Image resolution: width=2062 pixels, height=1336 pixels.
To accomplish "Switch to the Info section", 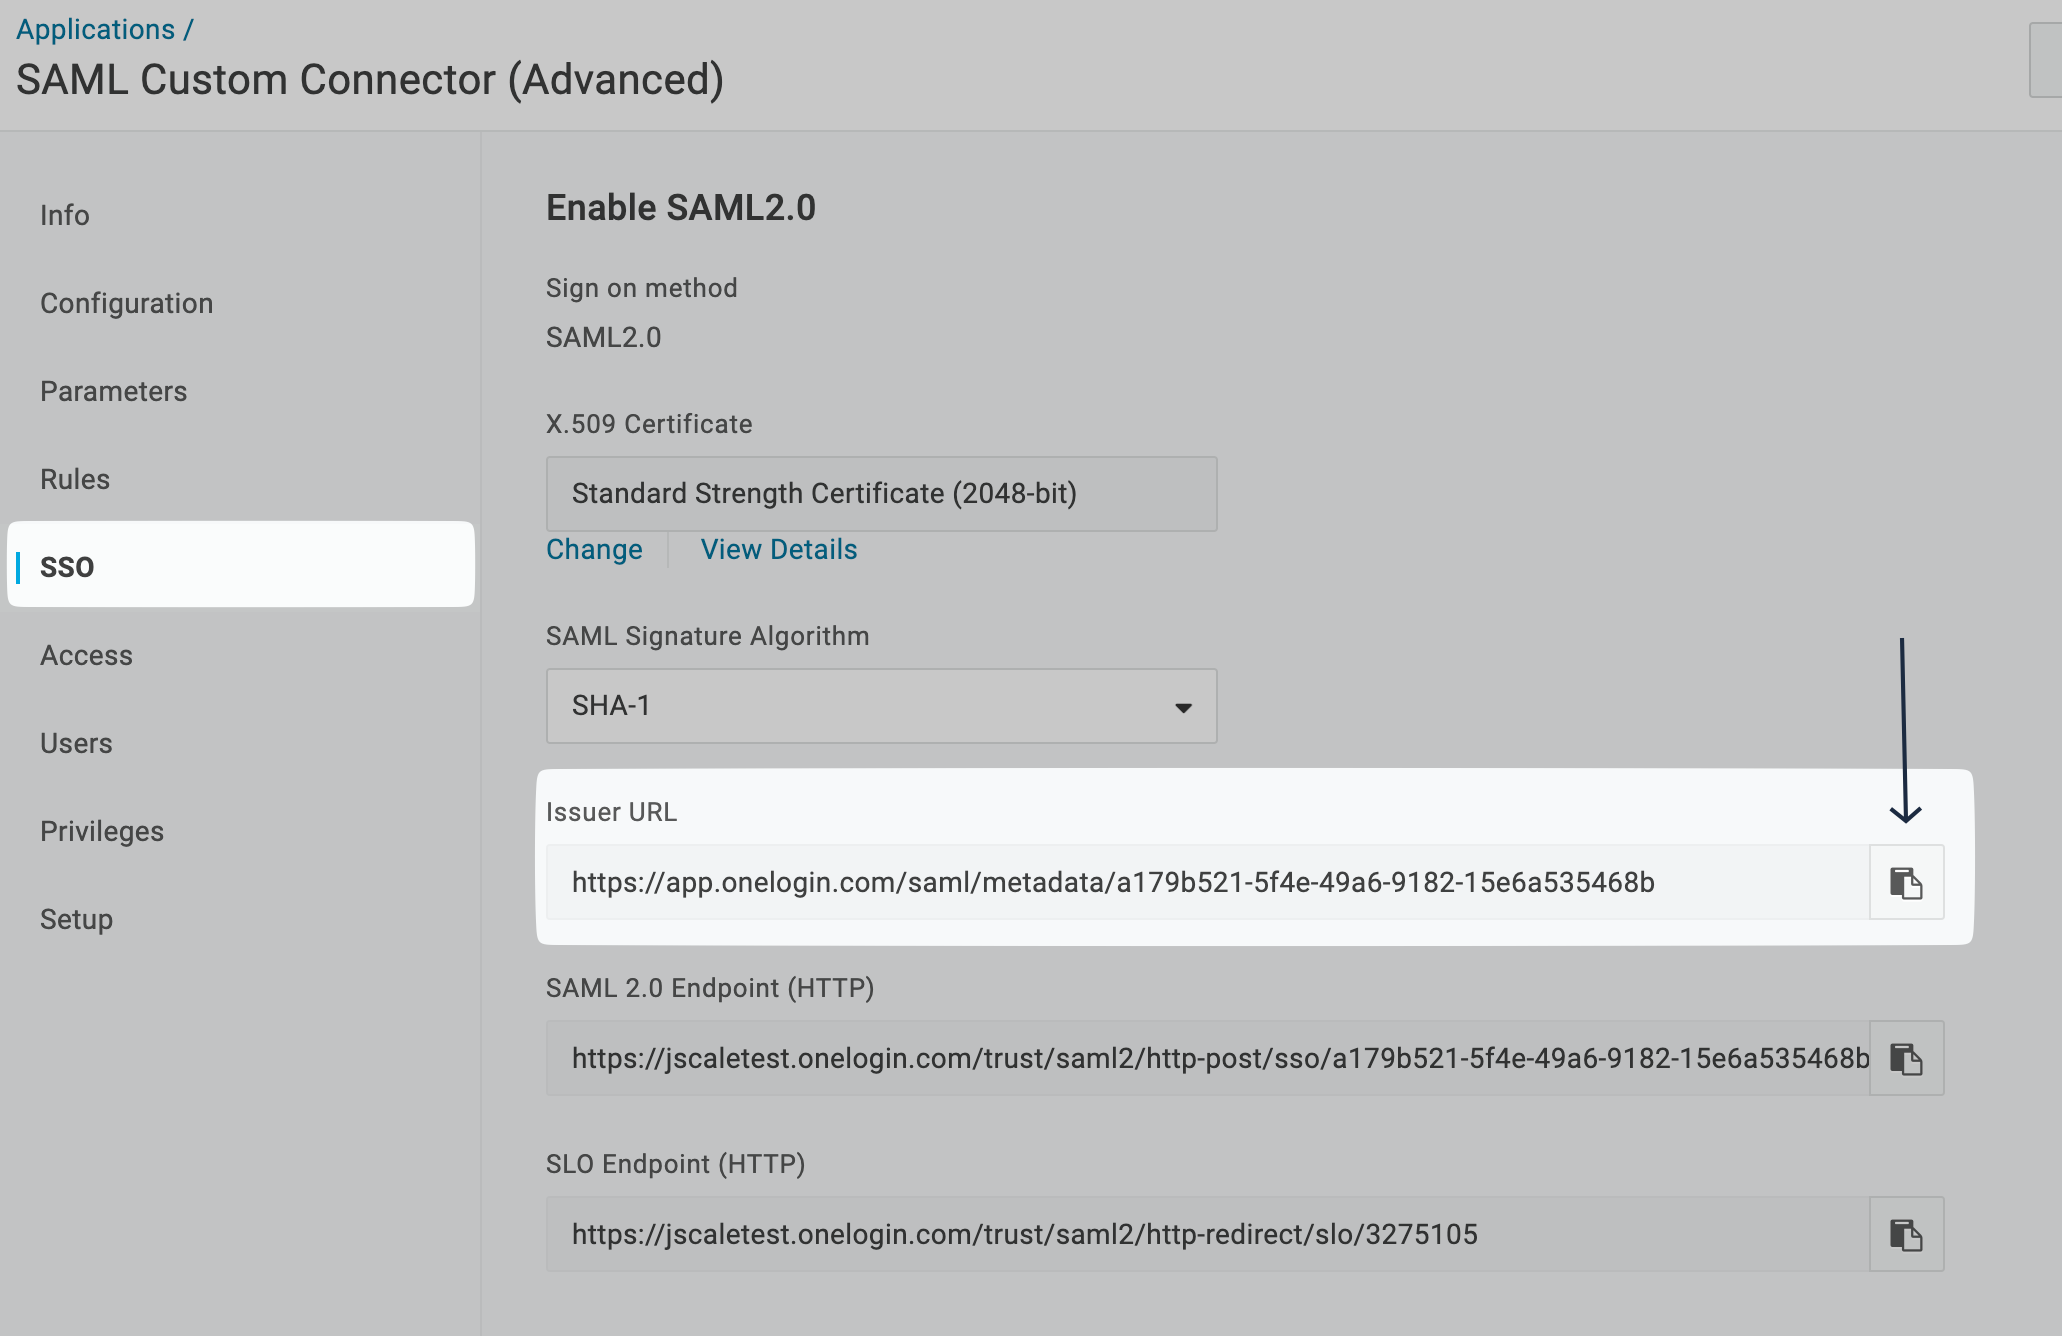I will 64,215.
